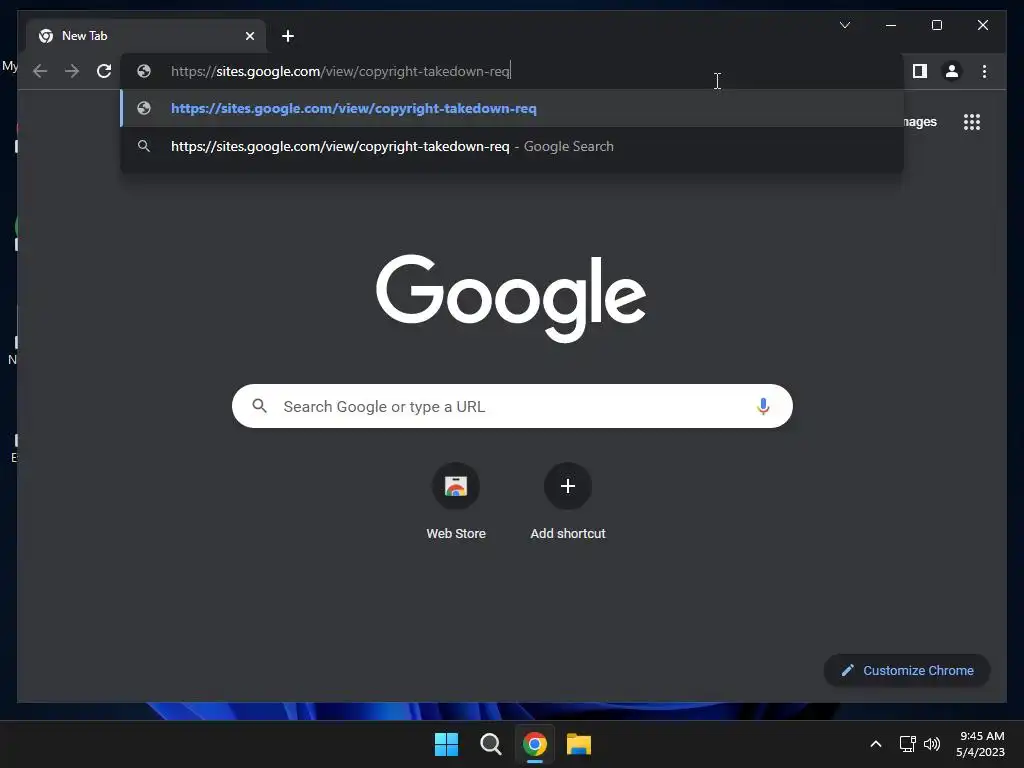
Task: Open the Google apps grid
Action: click(x=972, y=122)
